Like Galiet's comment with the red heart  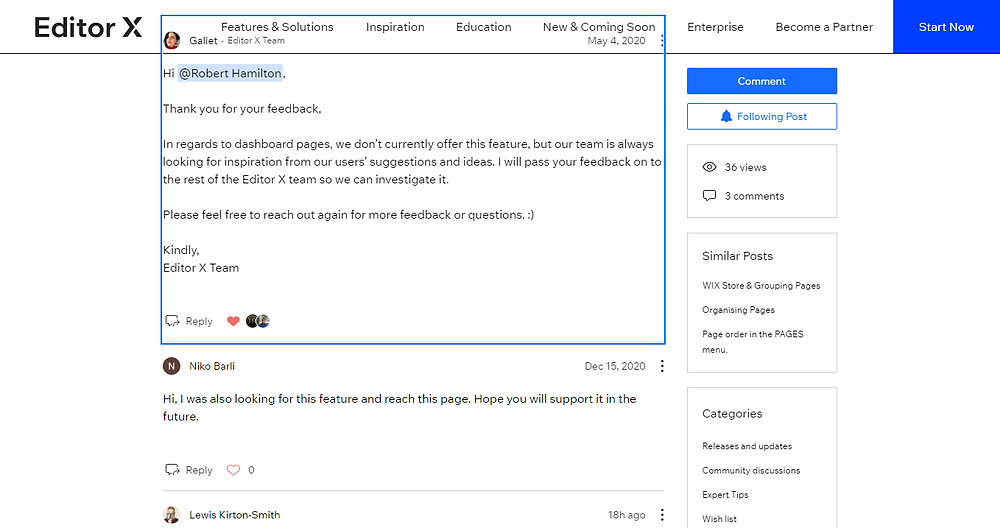point(233,321)
